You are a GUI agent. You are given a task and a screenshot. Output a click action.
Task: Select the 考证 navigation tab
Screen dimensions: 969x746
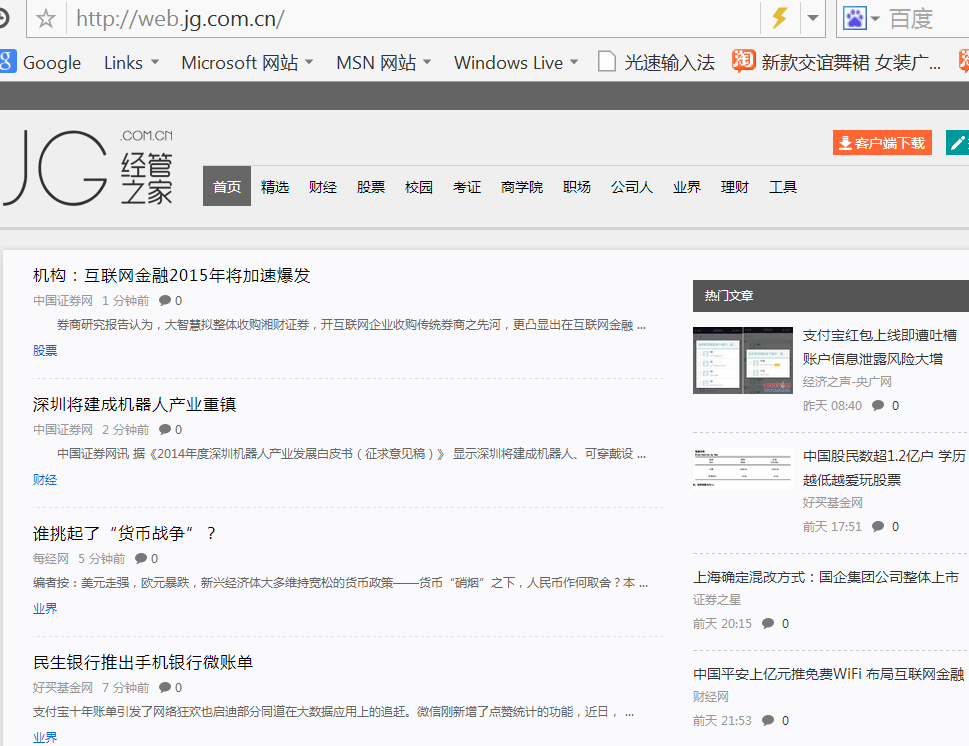(467, 187)
